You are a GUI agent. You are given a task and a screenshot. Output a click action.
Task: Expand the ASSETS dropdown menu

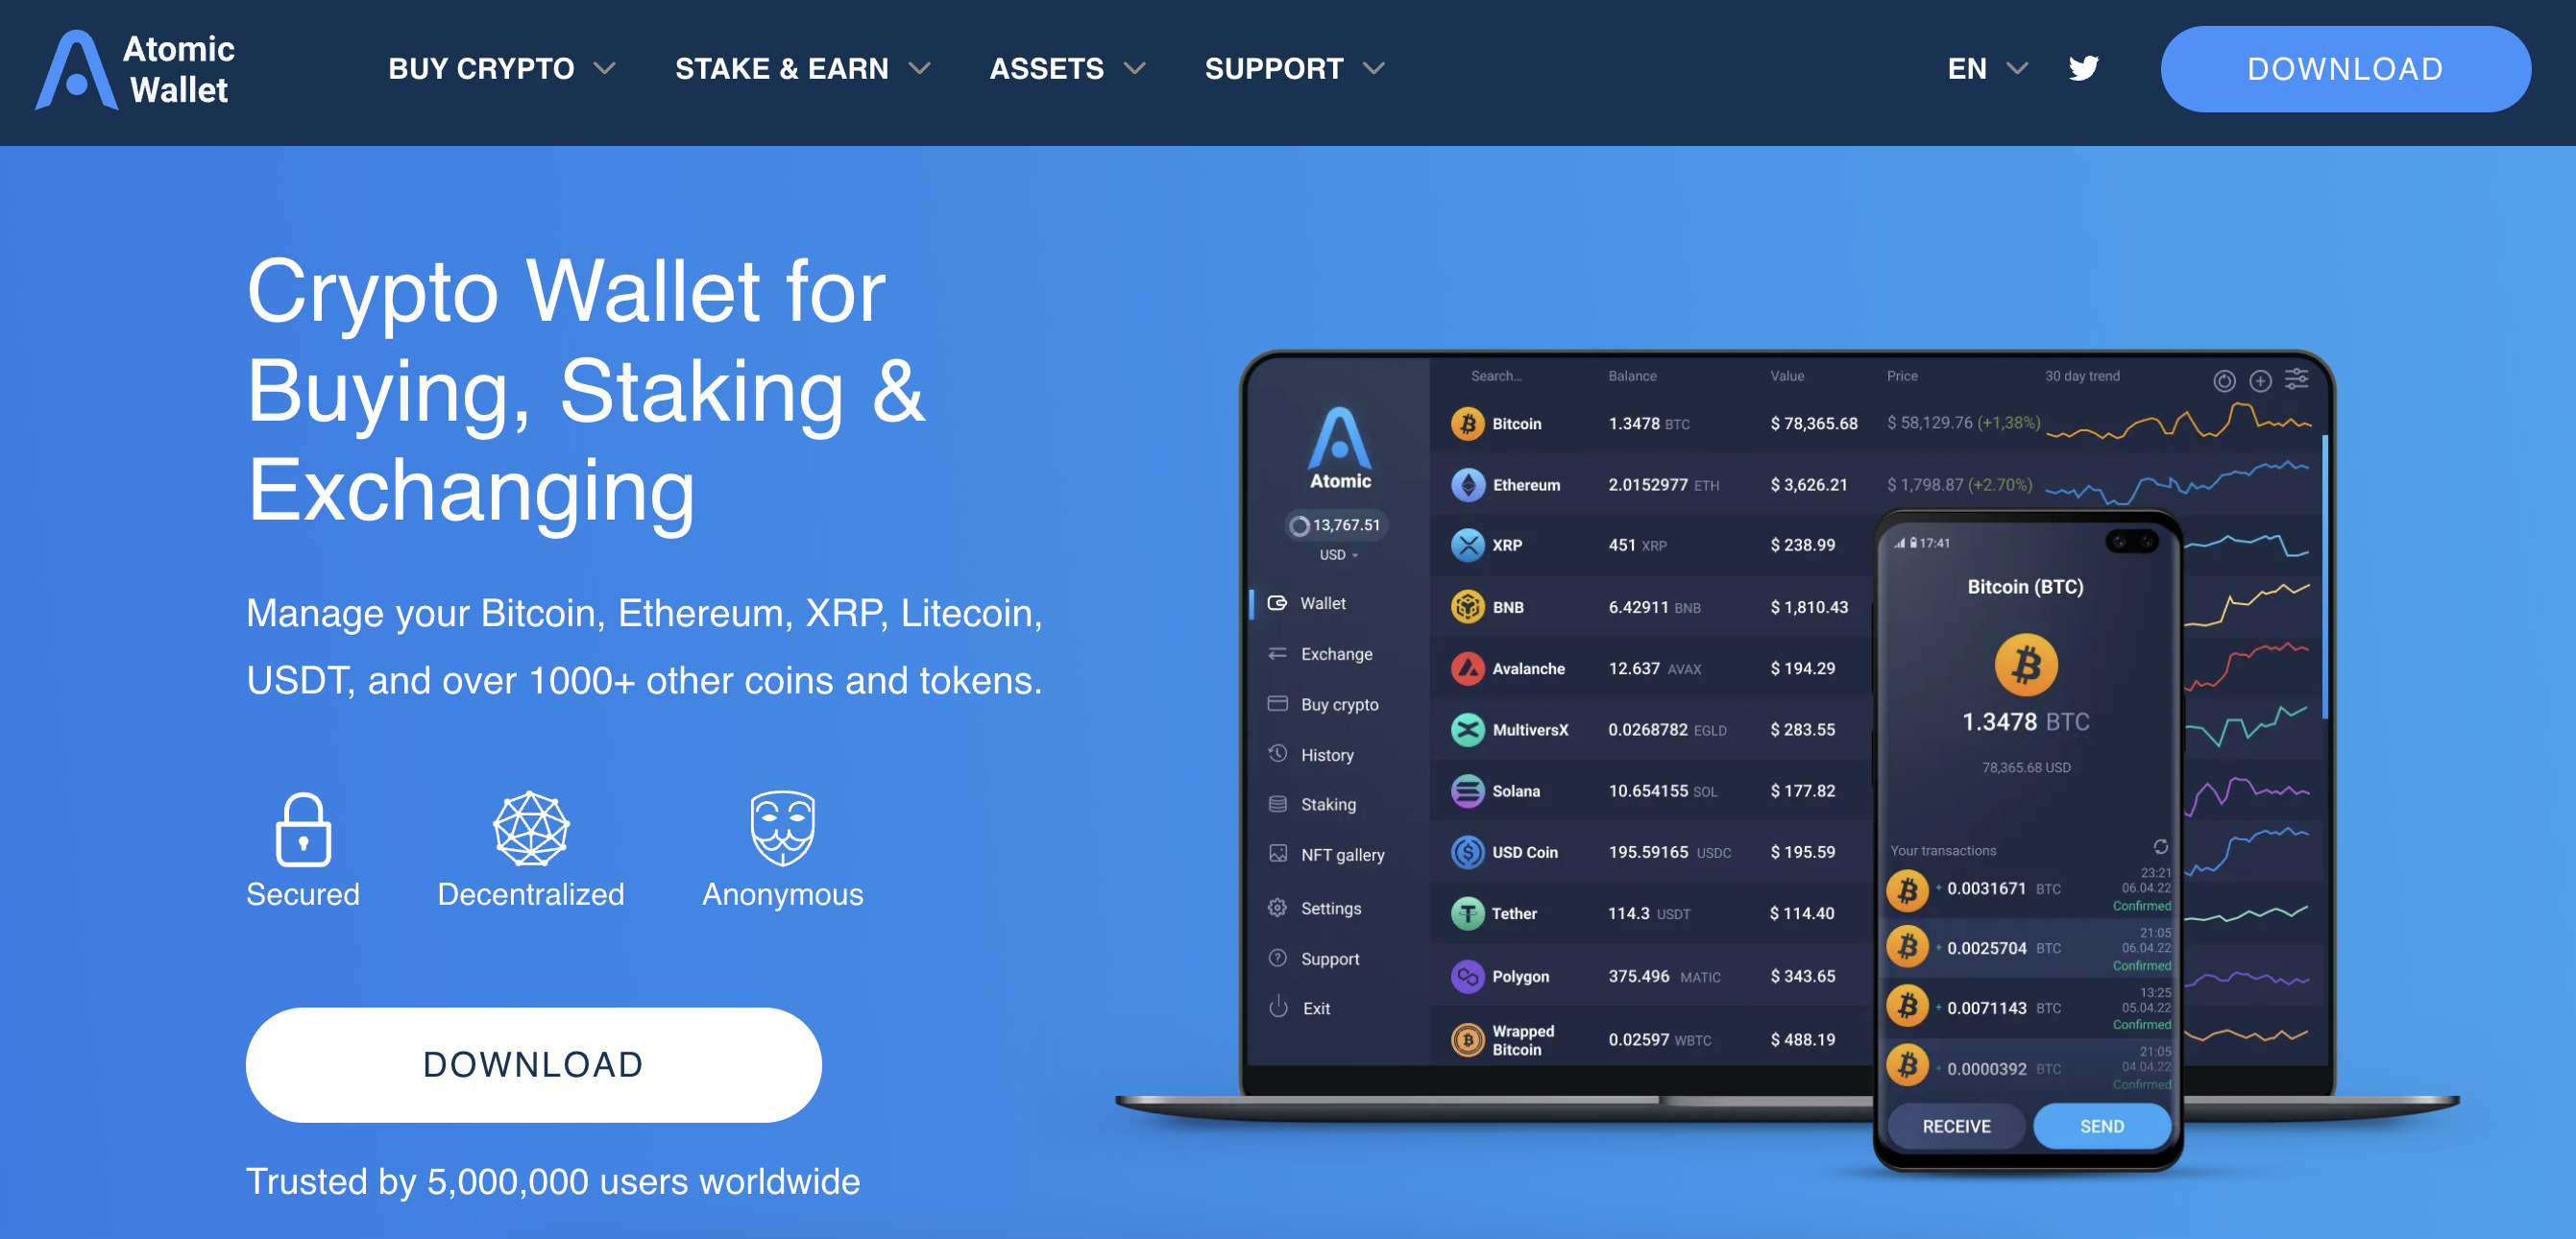1068,67
